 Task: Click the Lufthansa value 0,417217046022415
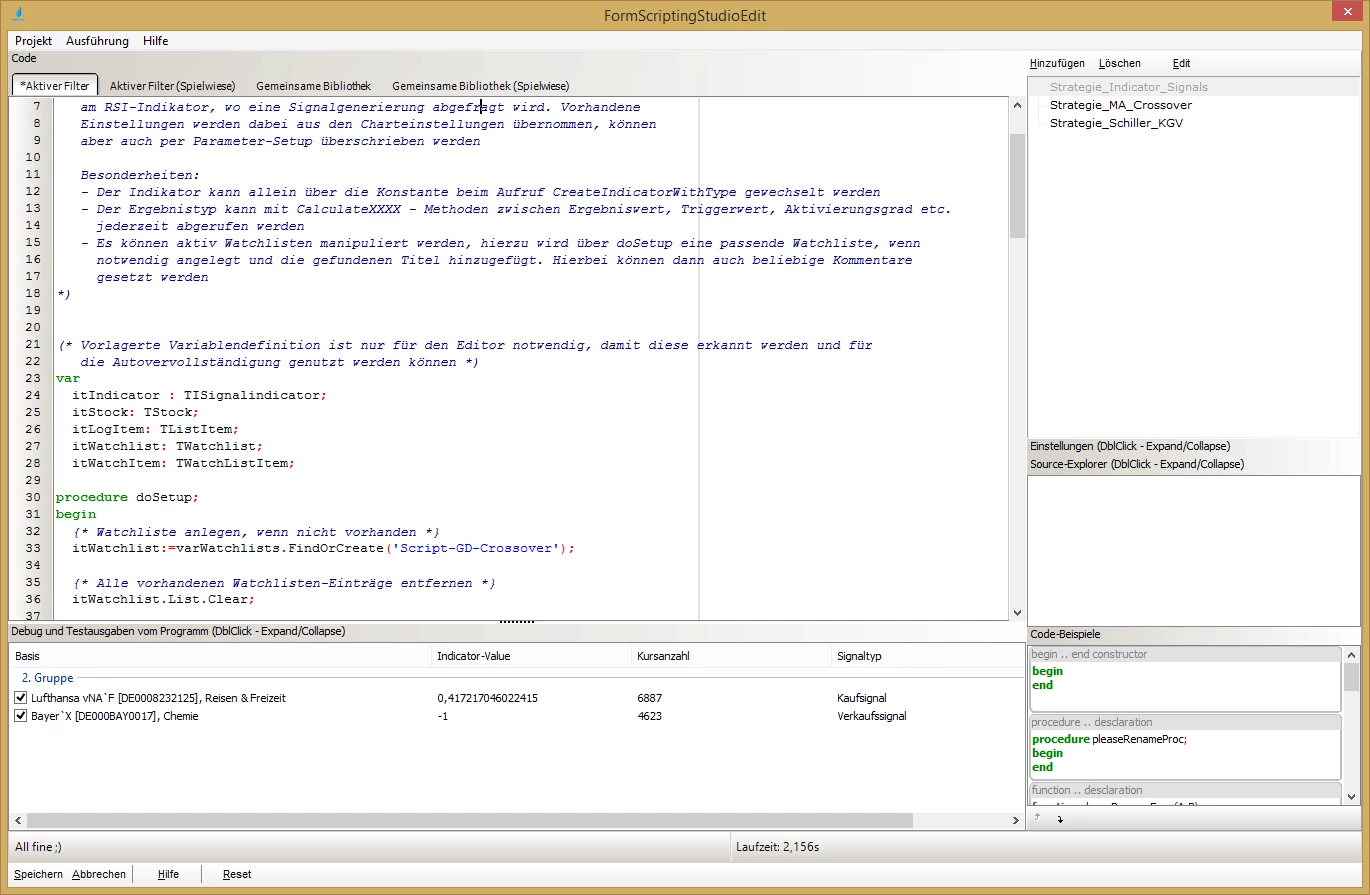[488, 698]
